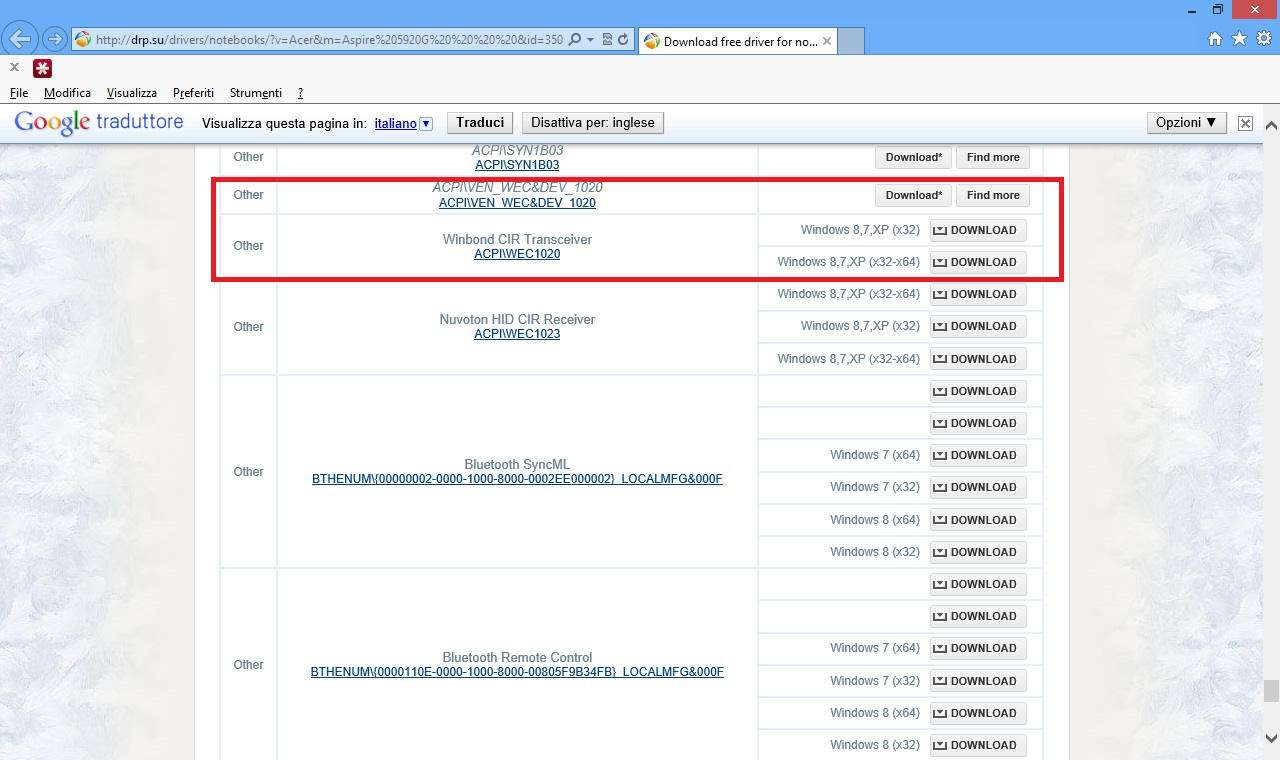
Task: Click the Refresh icon in address bar
Action: pyautogui.click(x=623, y=40)
